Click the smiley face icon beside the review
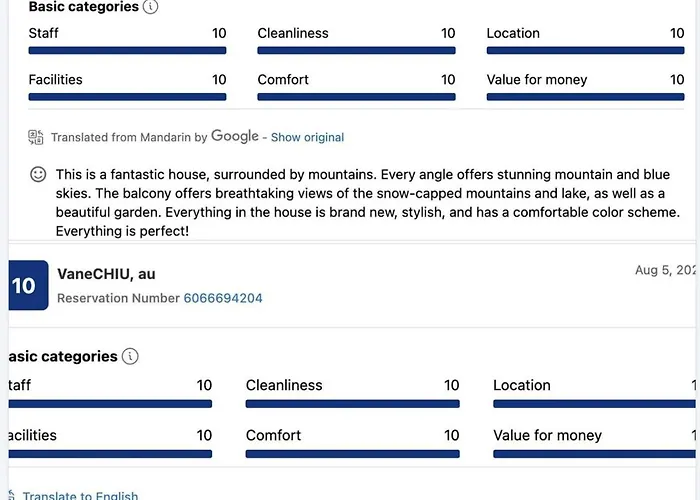 click(38, 174)
